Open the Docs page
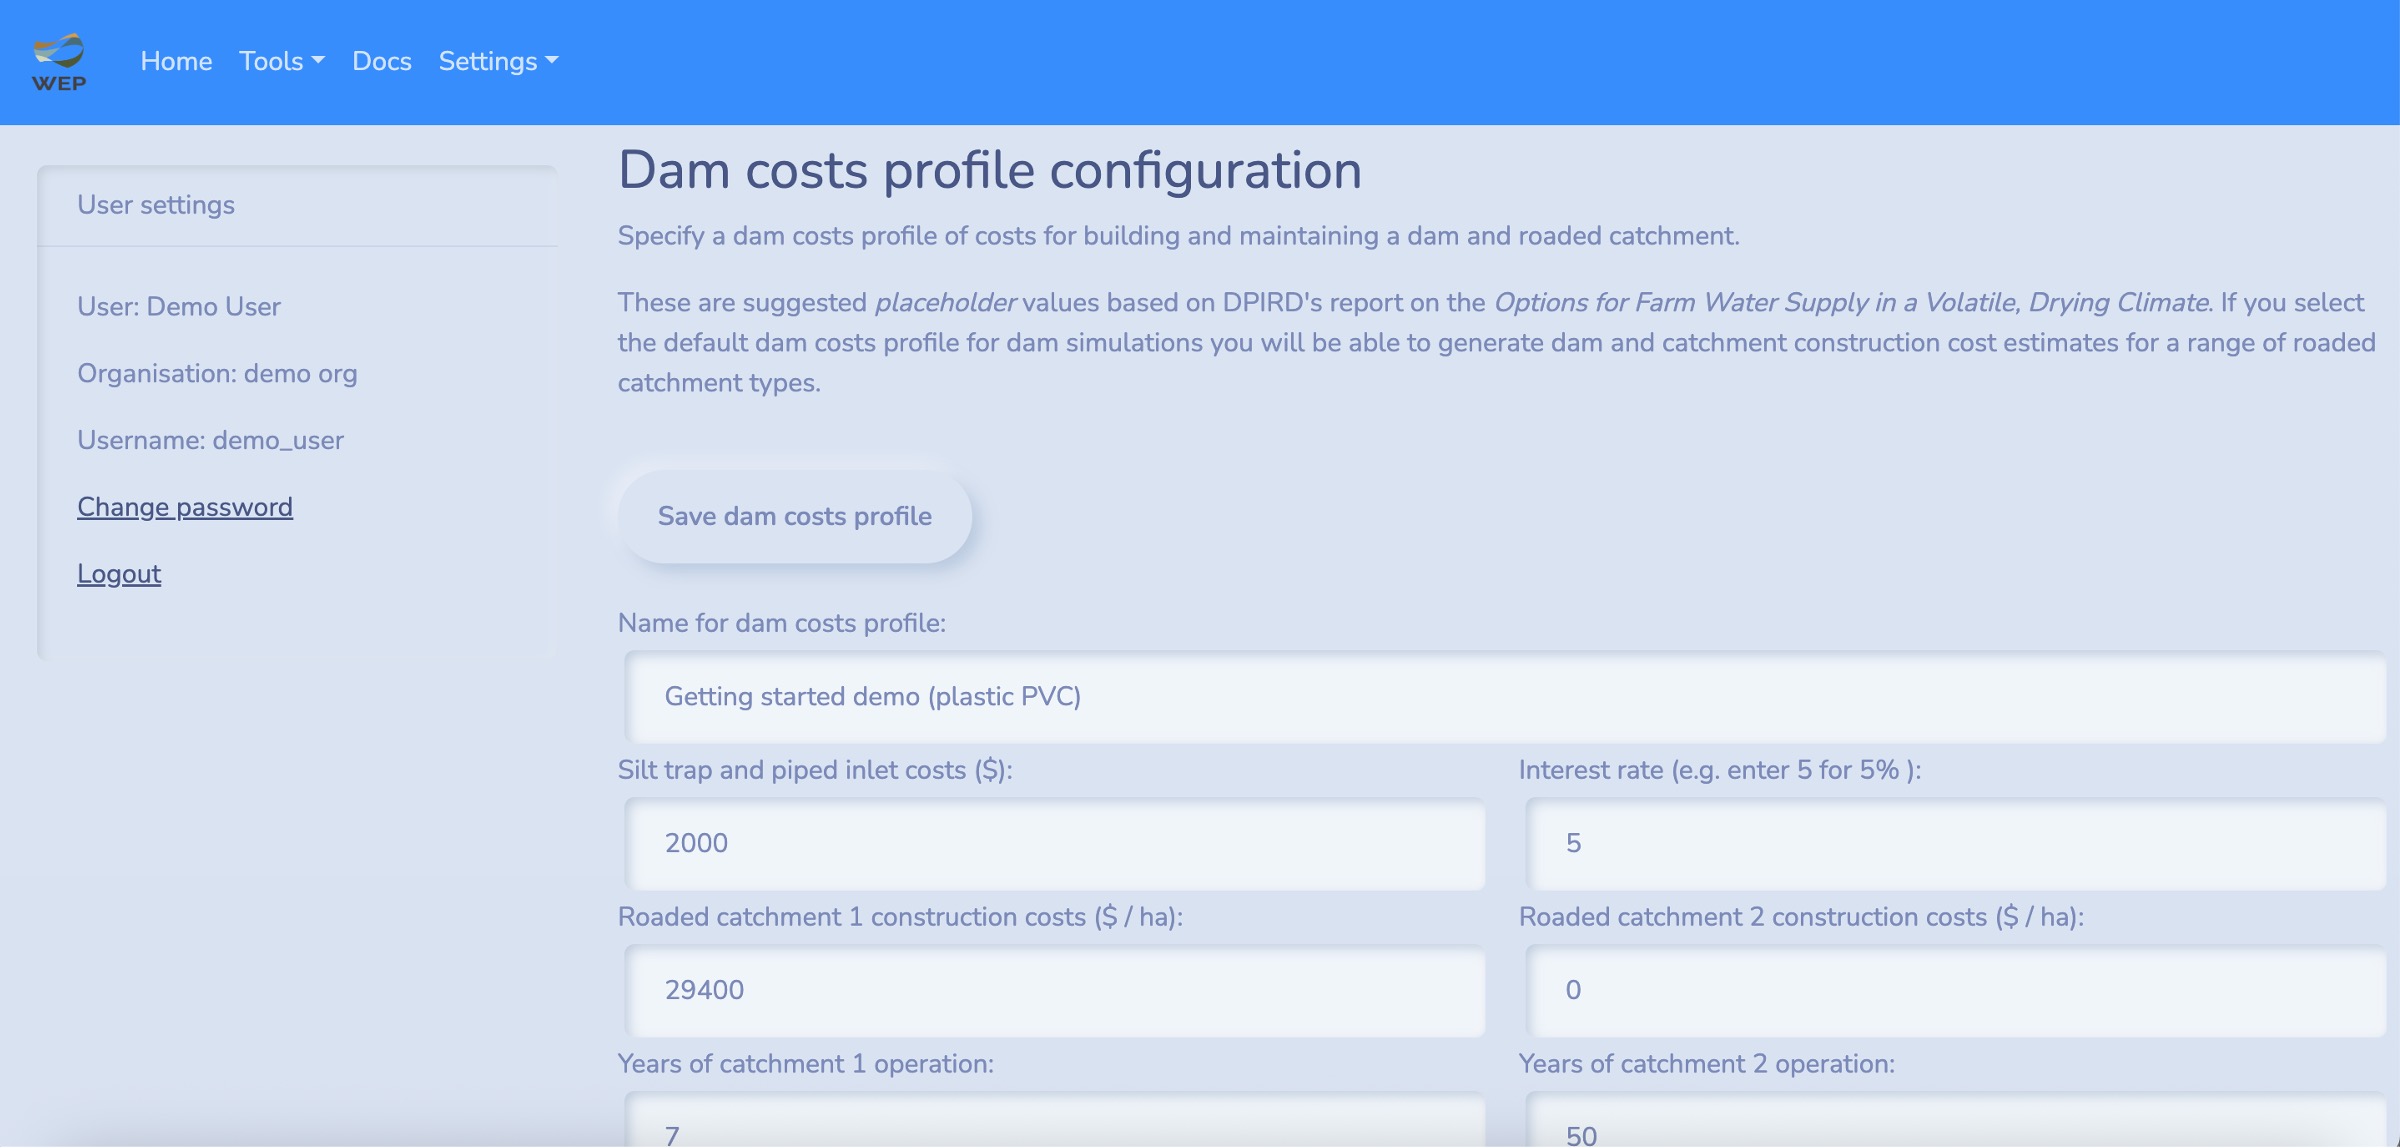 coord(382,61)
